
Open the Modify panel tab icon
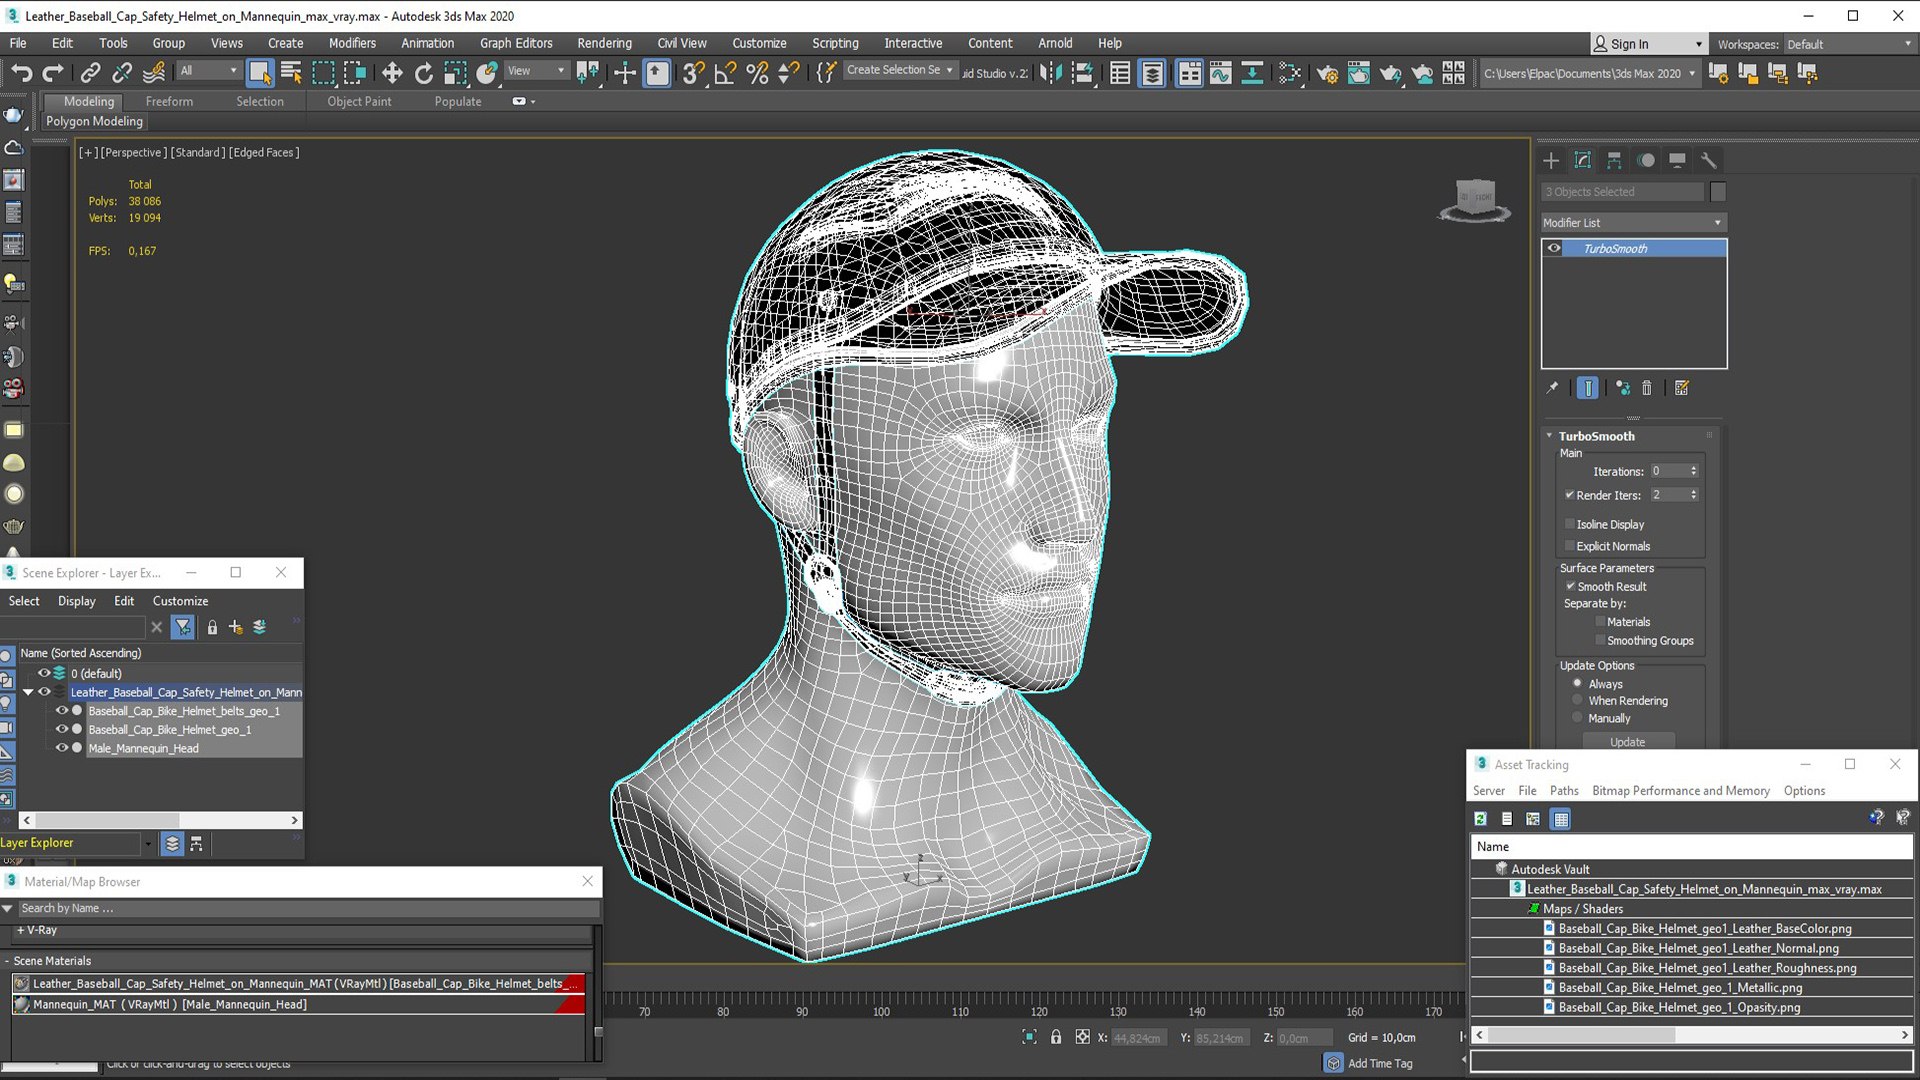1583,160
